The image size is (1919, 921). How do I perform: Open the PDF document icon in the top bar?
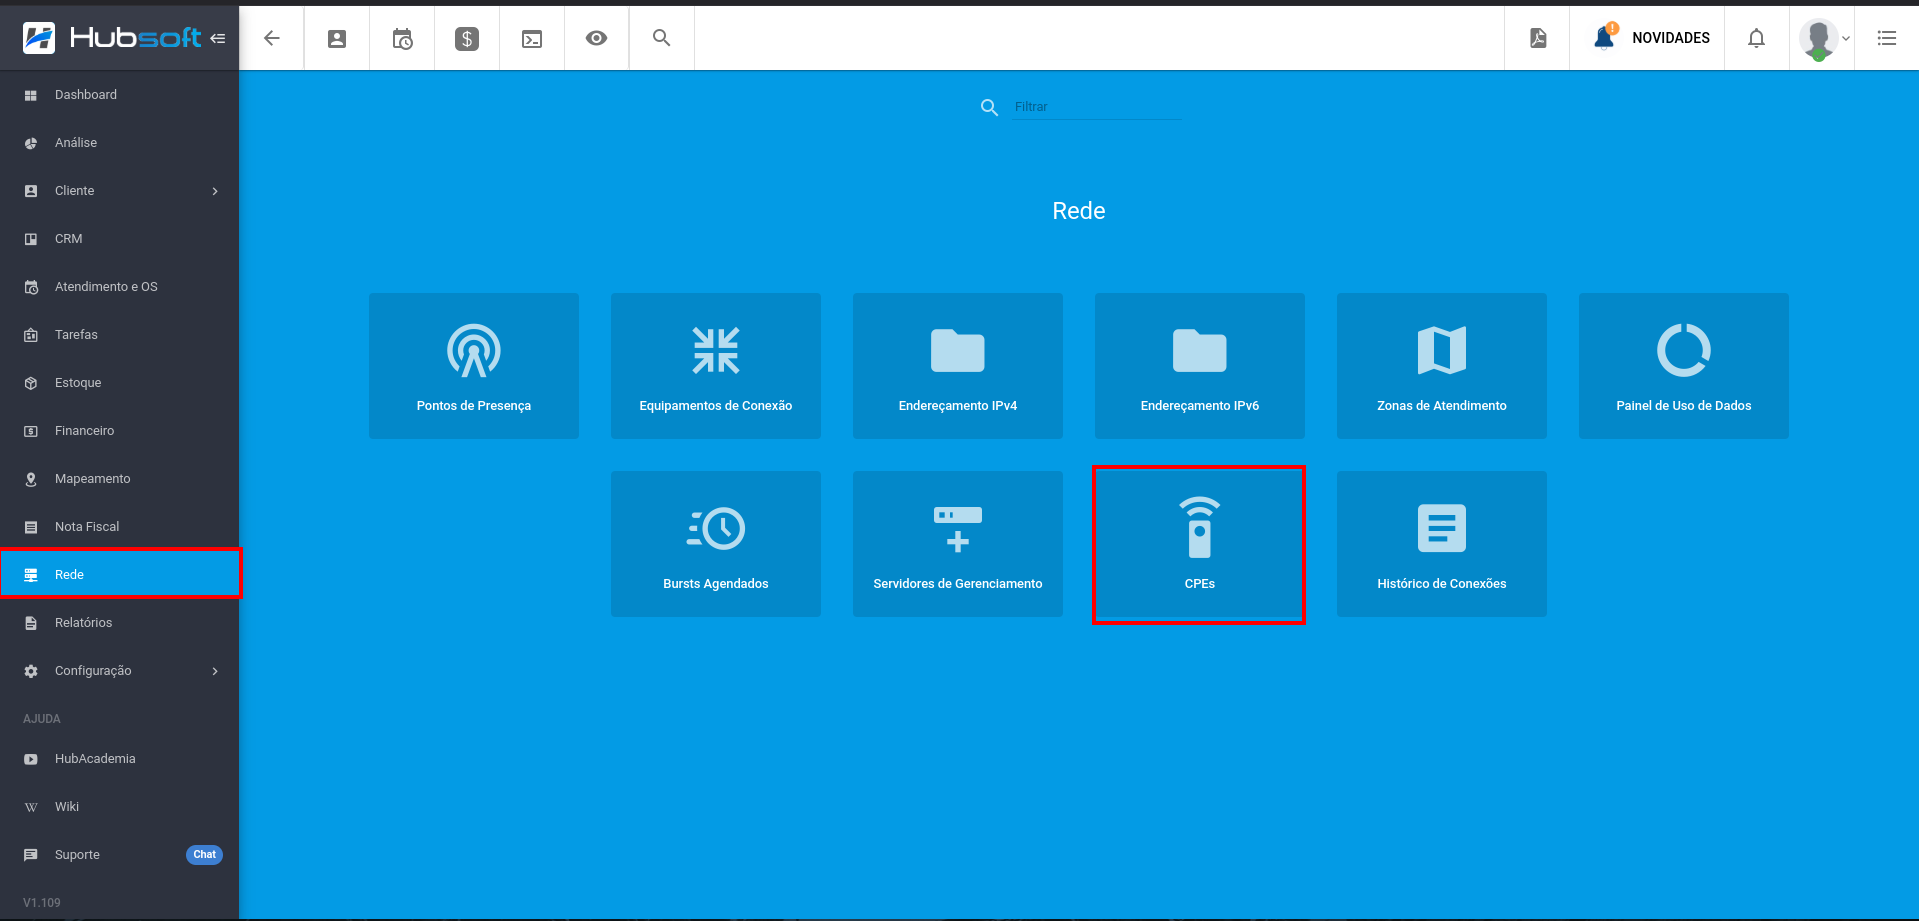pos(1538,38)
